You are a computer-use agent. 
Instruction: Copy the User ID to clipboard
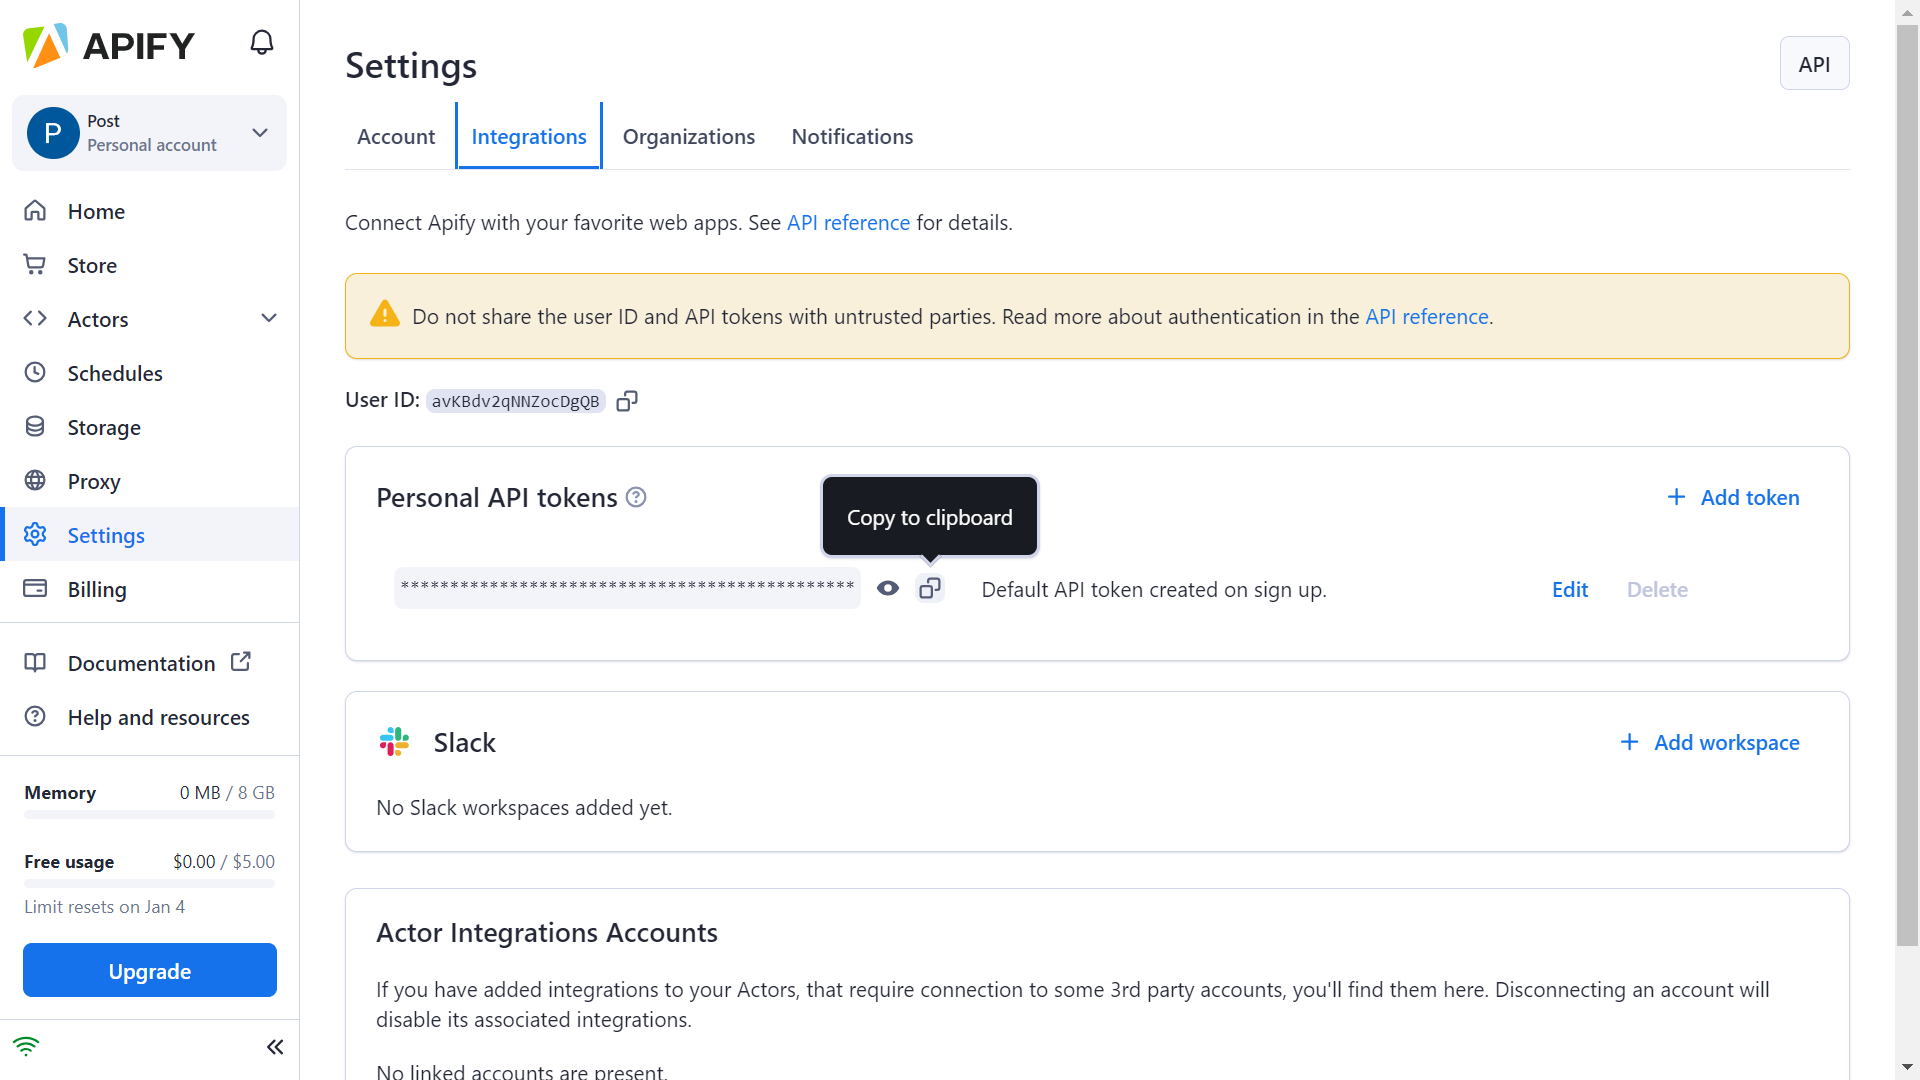pos(627,401)
